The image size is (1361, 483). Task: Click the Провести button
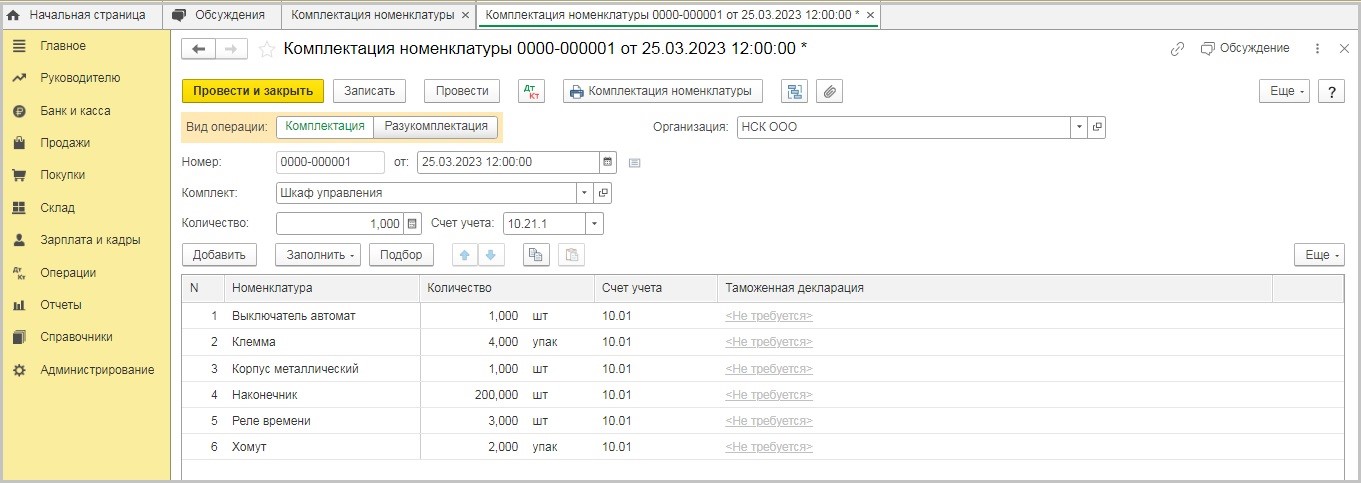pos(462,91)
